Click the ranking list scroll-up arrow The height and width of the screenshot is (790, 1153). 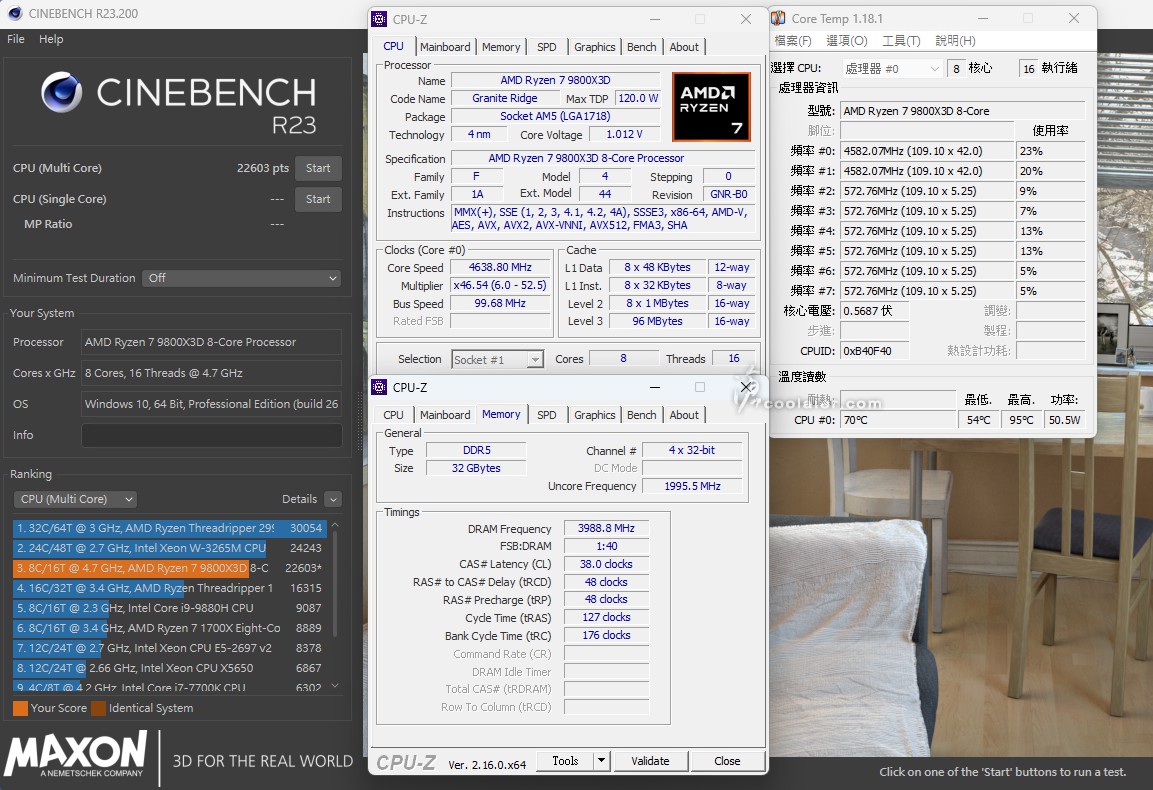coord(335,525)
